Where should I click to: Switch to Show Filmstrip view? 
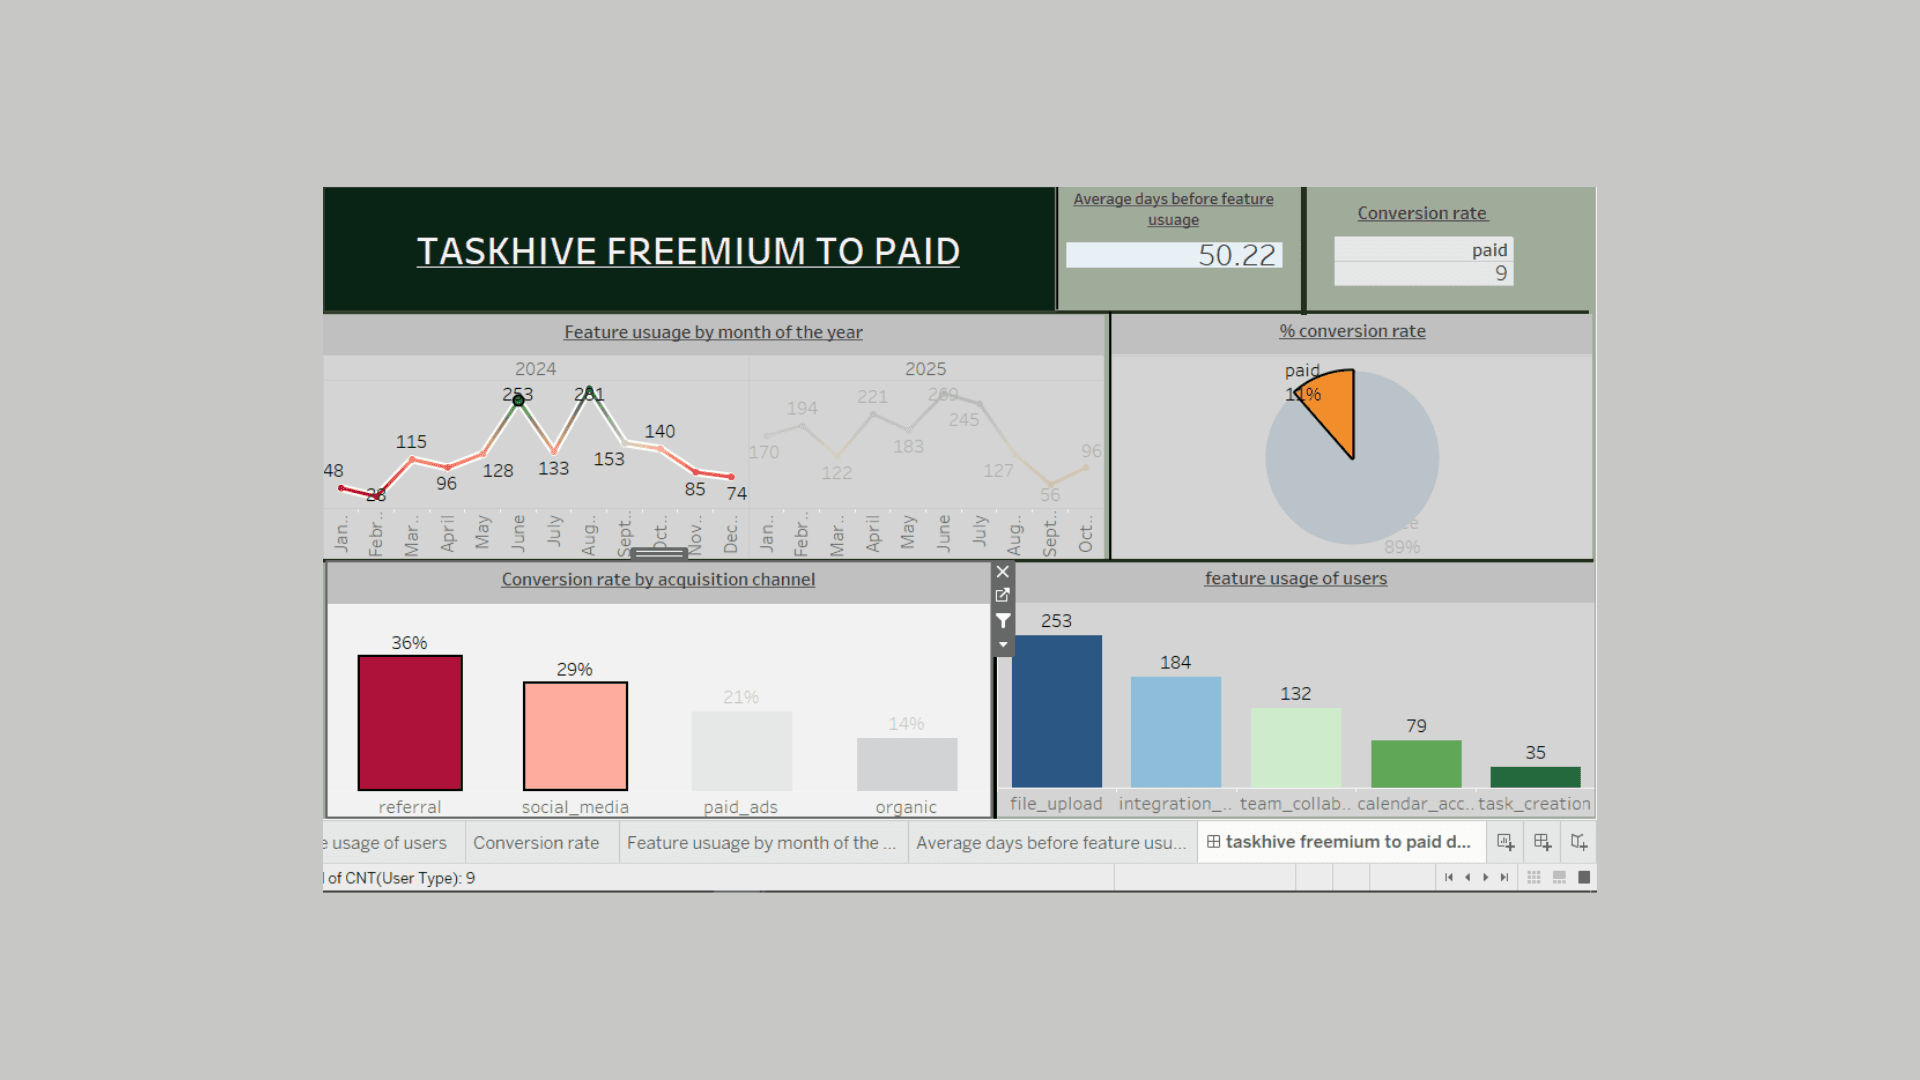1559,877
